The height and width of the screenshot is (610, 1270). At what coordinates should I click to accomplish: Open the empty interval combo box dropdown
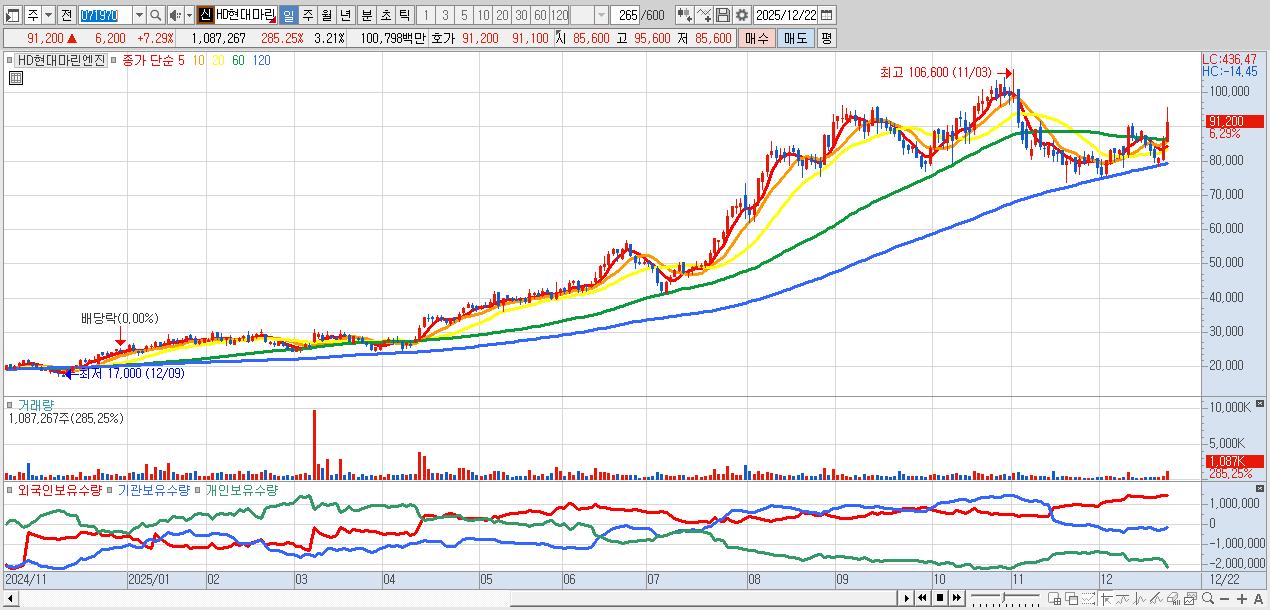pyautogui.click(x=601, y=15)
